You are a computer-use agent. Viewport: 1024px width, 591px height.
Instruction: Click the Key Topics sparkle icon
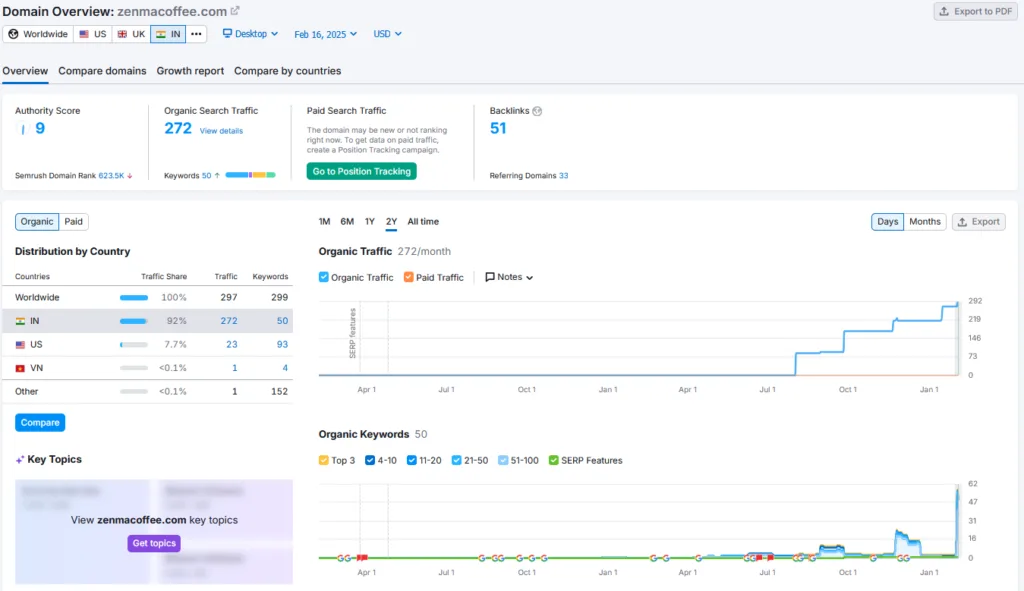point(20,460)
